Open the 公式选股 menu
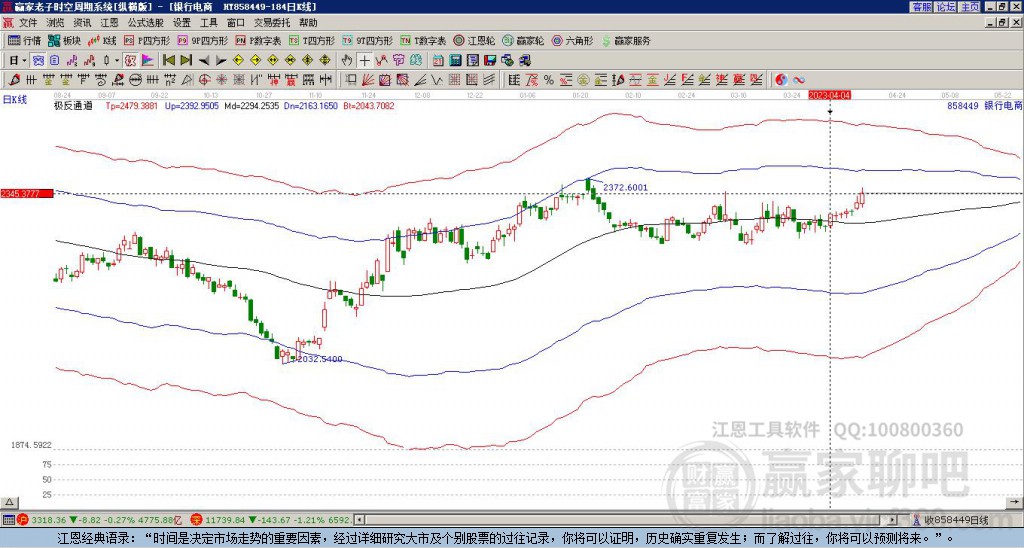Viewport: 1024px width, 548px height. [146, 23]
